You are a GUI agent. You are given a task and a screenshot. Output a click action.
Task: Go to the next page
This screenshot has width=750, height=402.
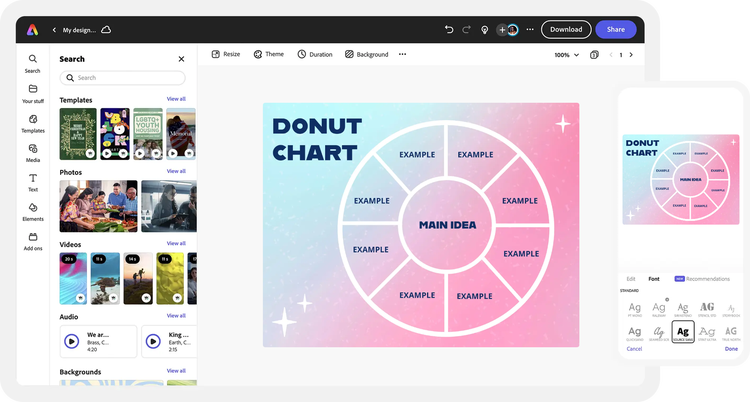pos(631,55)
